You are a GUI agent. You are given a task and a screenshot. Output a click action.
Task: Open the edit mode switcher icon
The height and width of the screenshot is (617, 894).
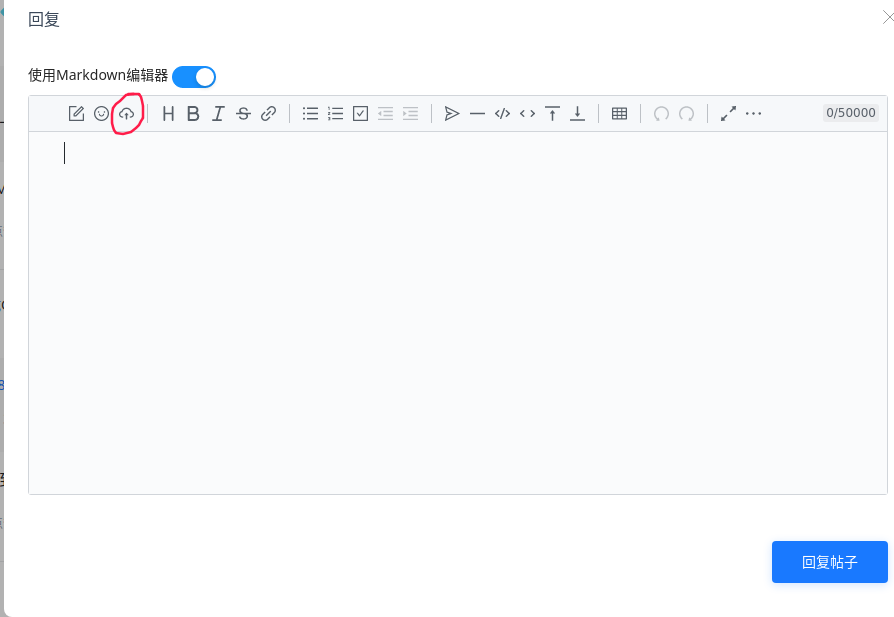point(76,113)
